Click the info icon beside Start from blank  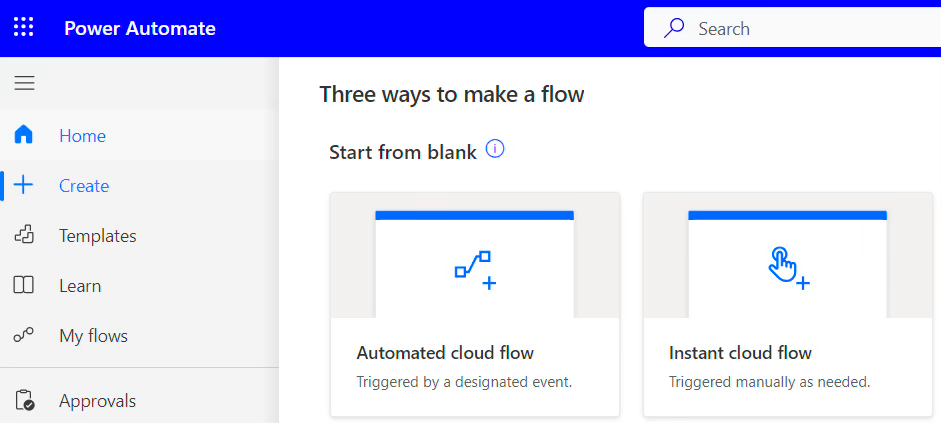pos(495,150)
